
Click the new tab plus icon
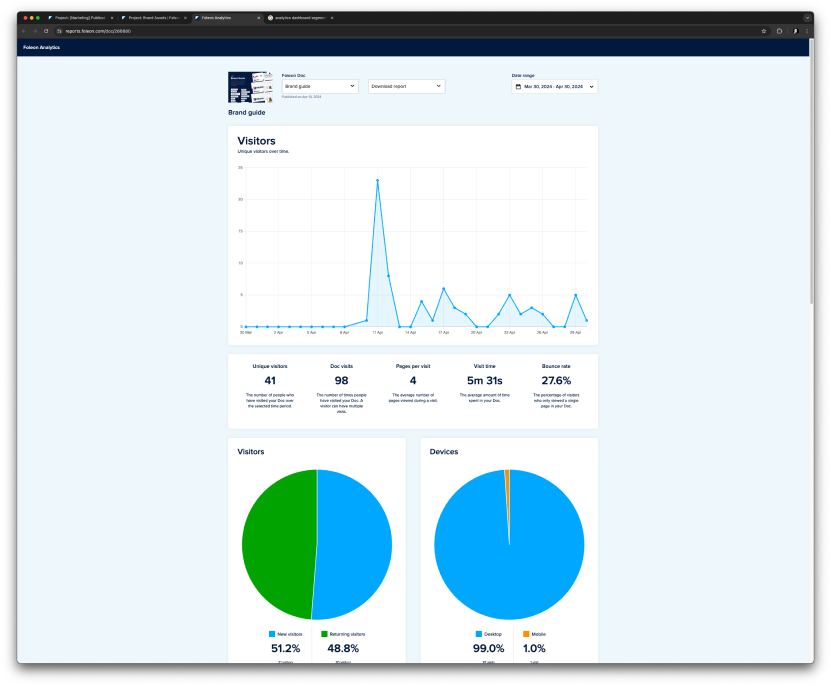click(343, 18)
